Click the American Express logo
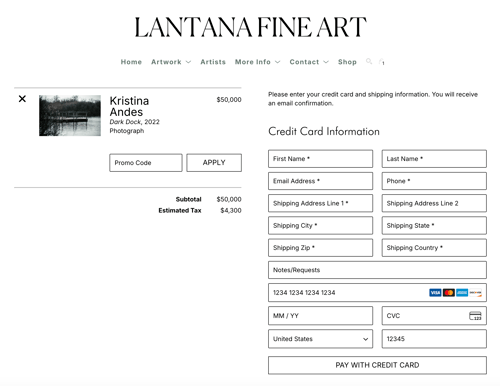The width and height of the screenshot is (500, 386). 462,293
